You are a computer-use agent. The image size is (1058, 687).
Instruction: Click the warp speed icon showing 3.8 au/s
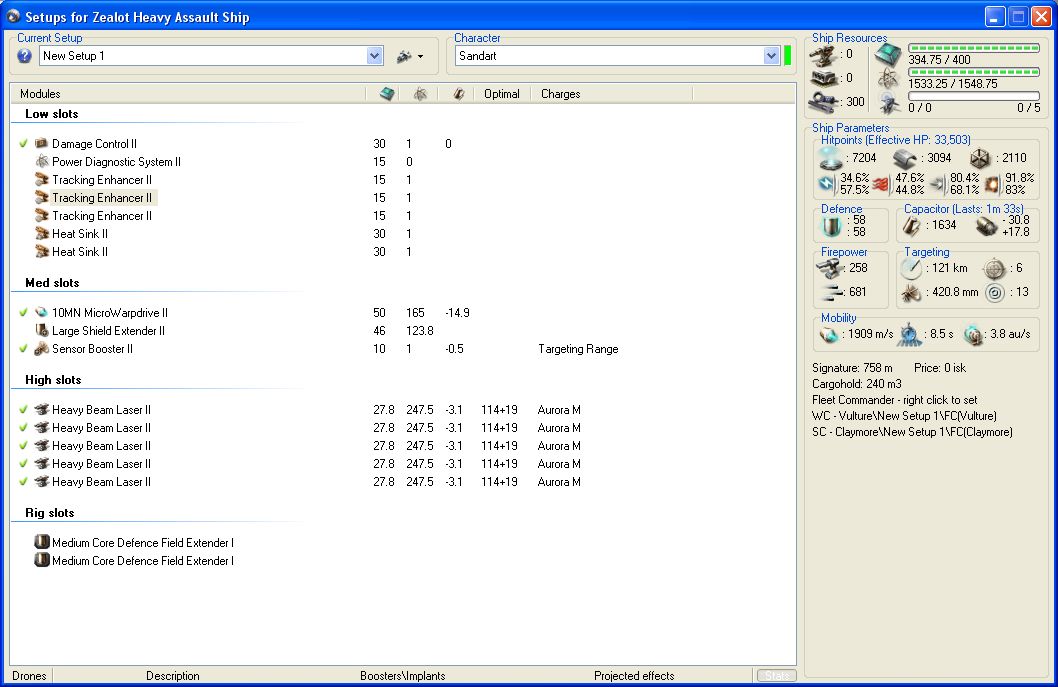tap(973, 335)
